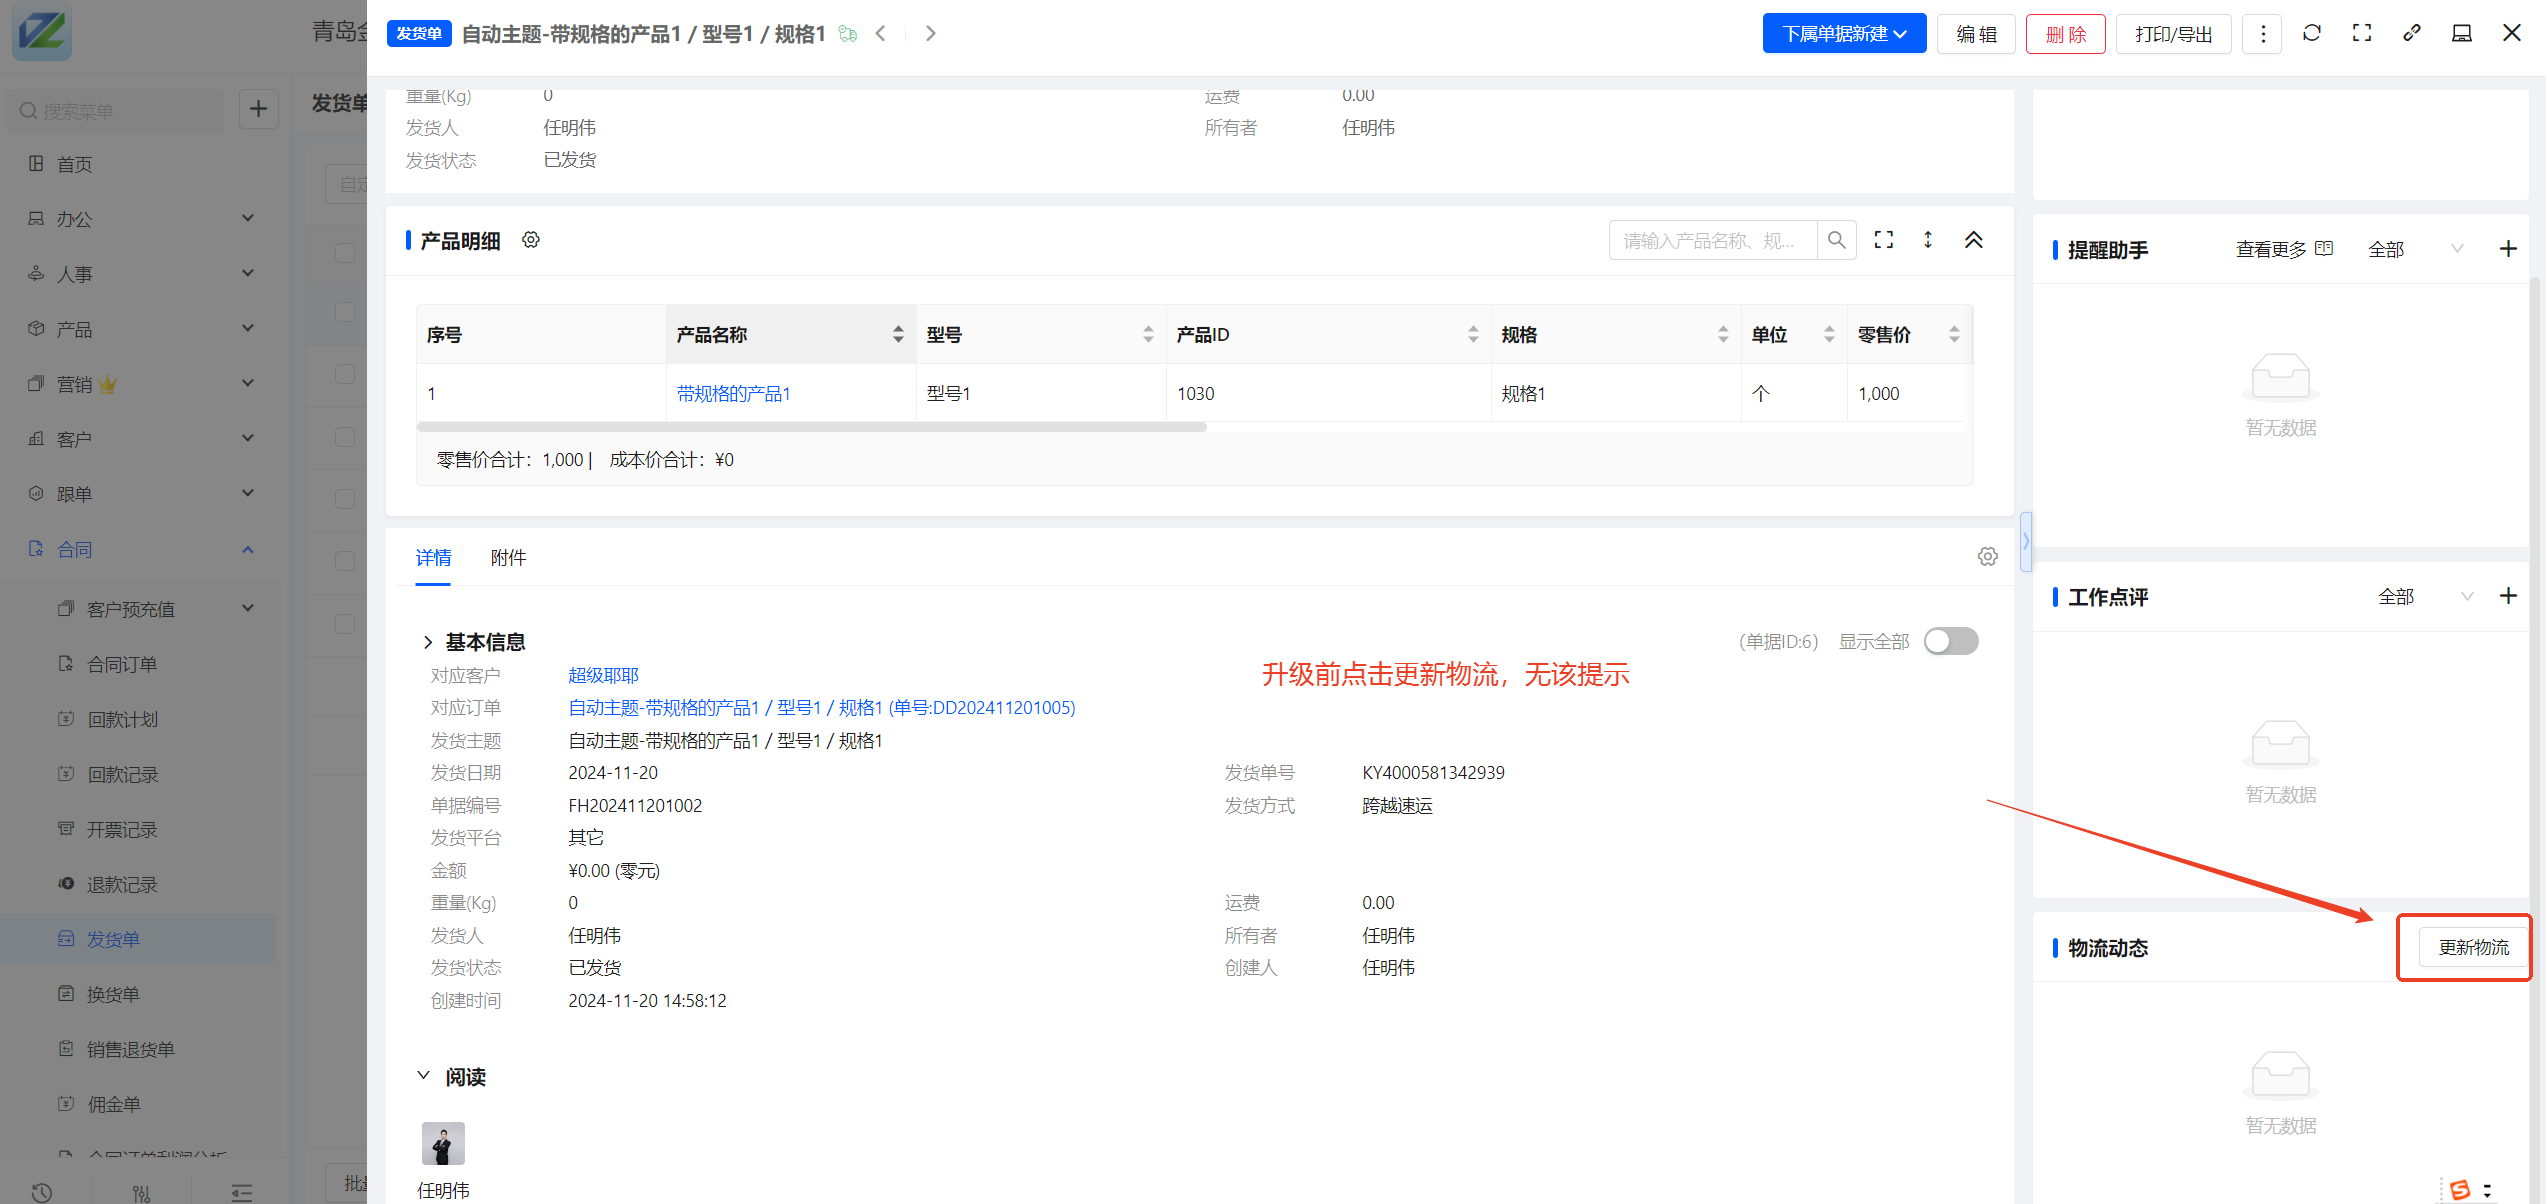Click the 更新物流 button
2546x1204 pixels.
click(2473, 947)
